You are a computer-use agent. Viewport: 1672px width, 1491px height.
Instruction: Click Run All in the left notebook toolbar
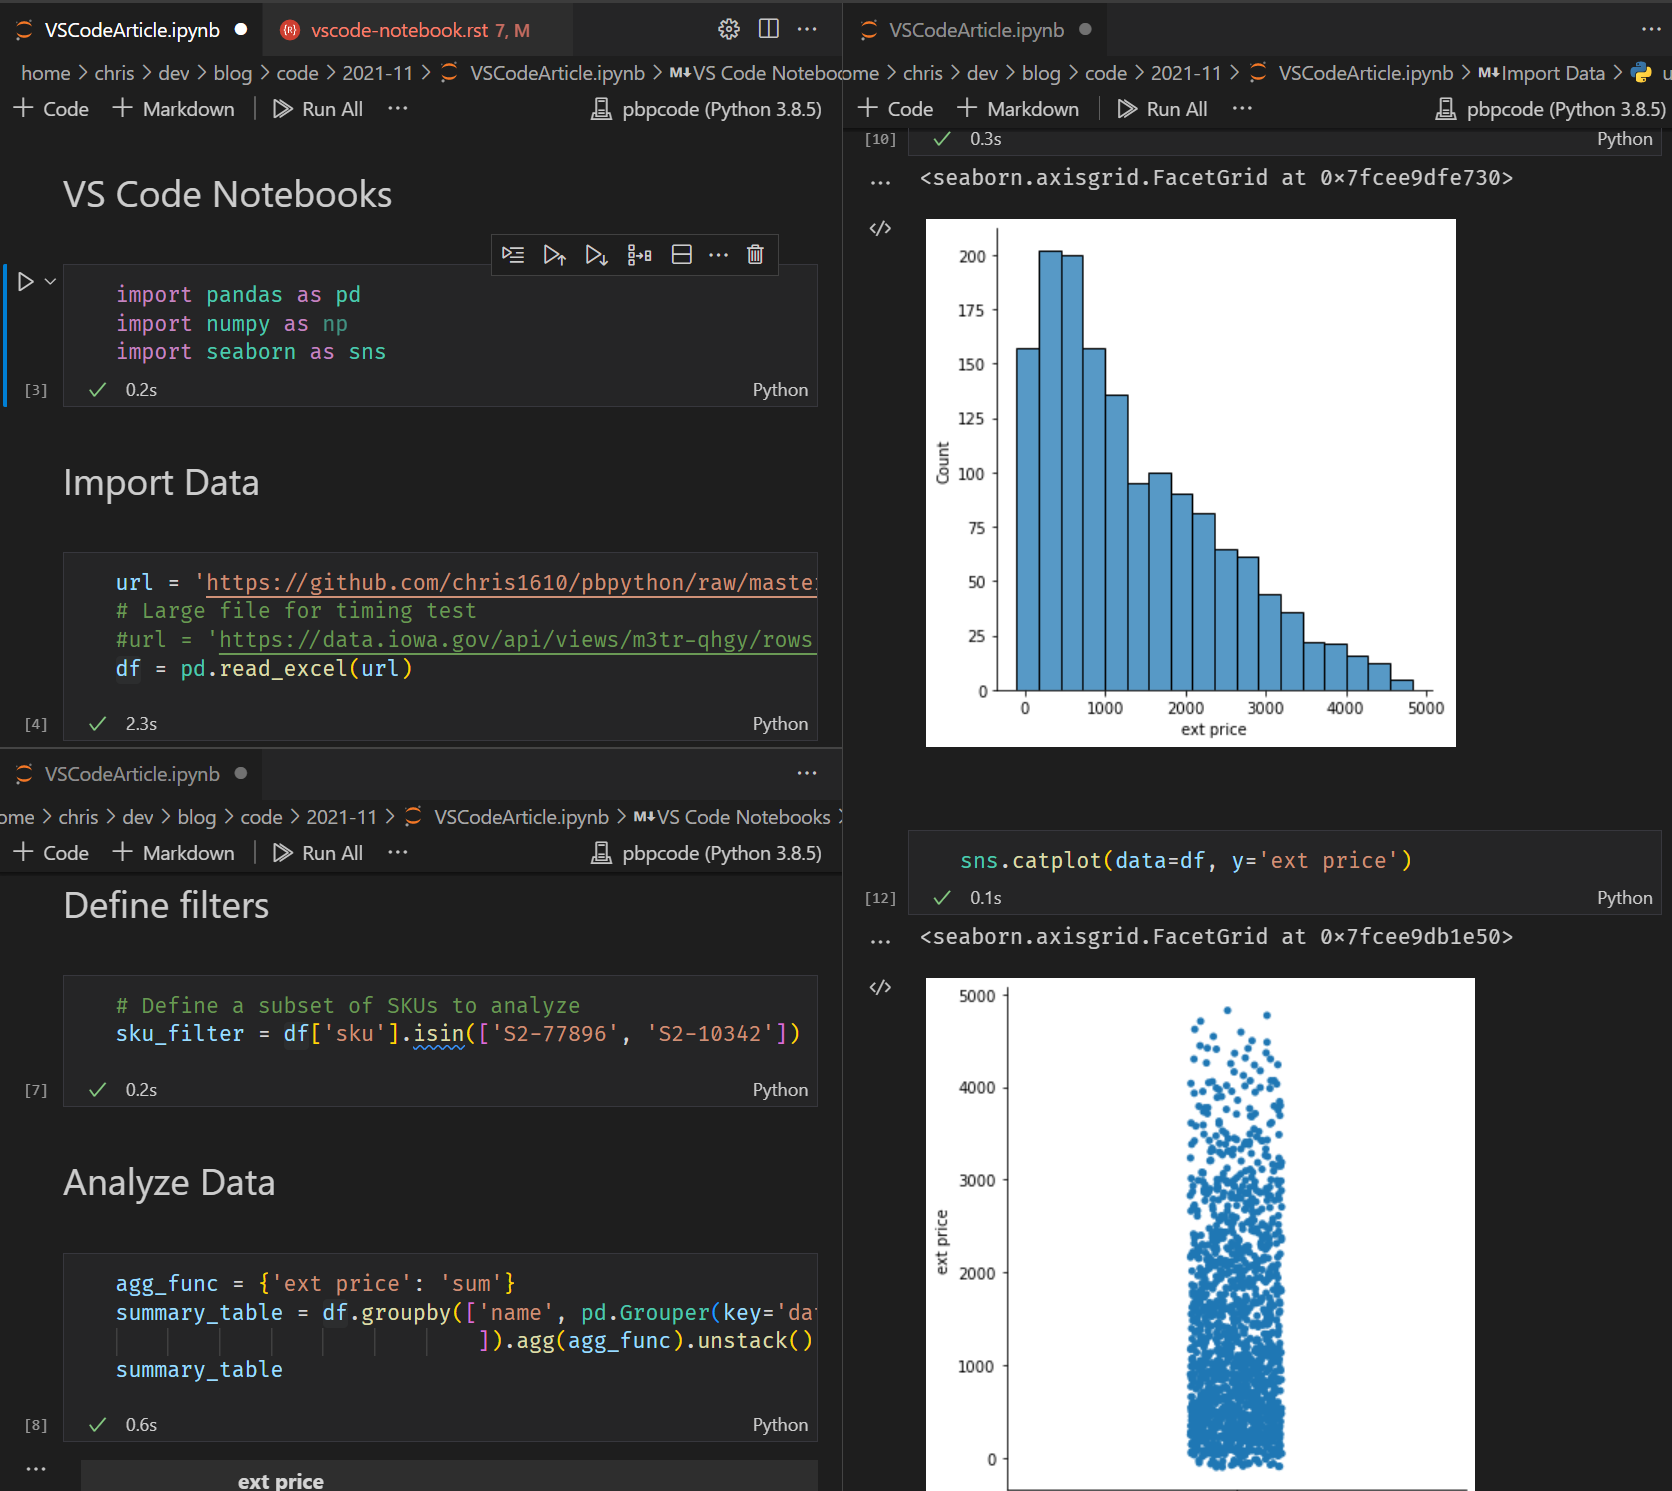coord(317,108)
